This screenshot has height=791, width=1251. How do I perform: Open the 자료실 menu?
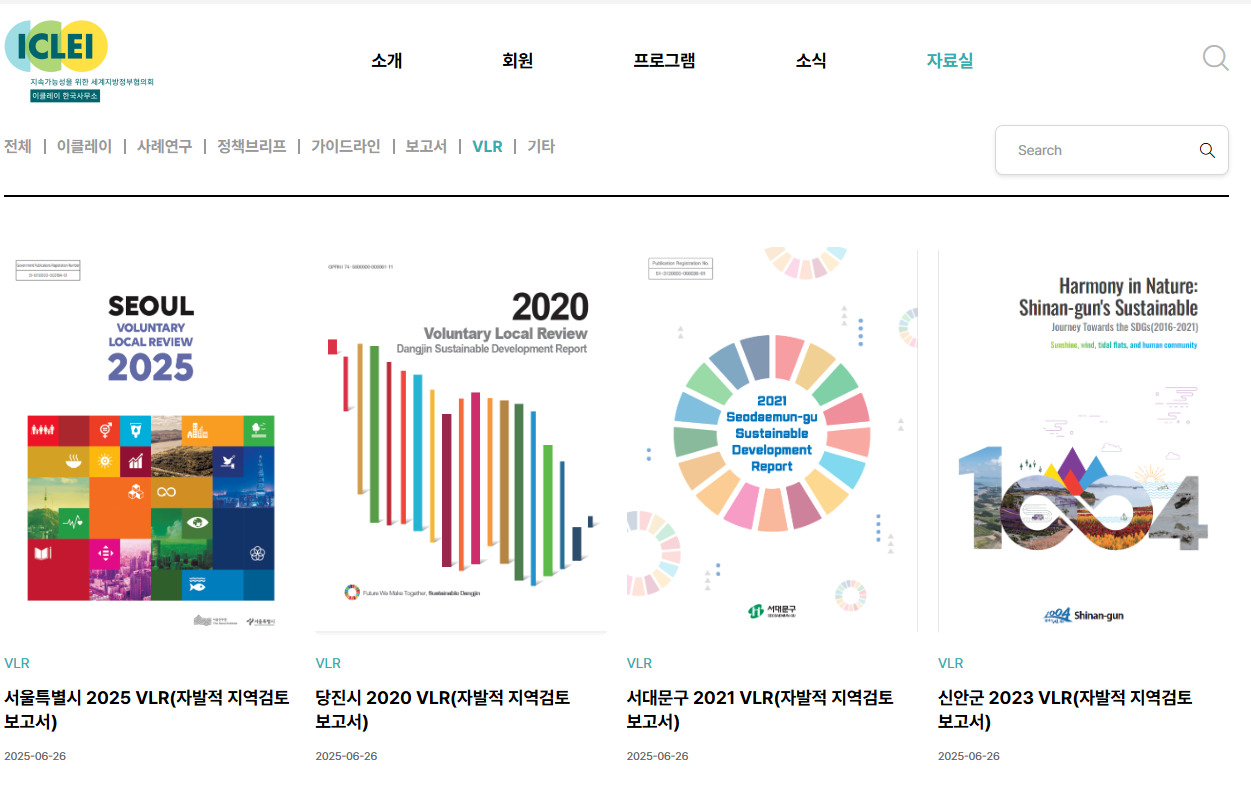click(x=949, y=60)
